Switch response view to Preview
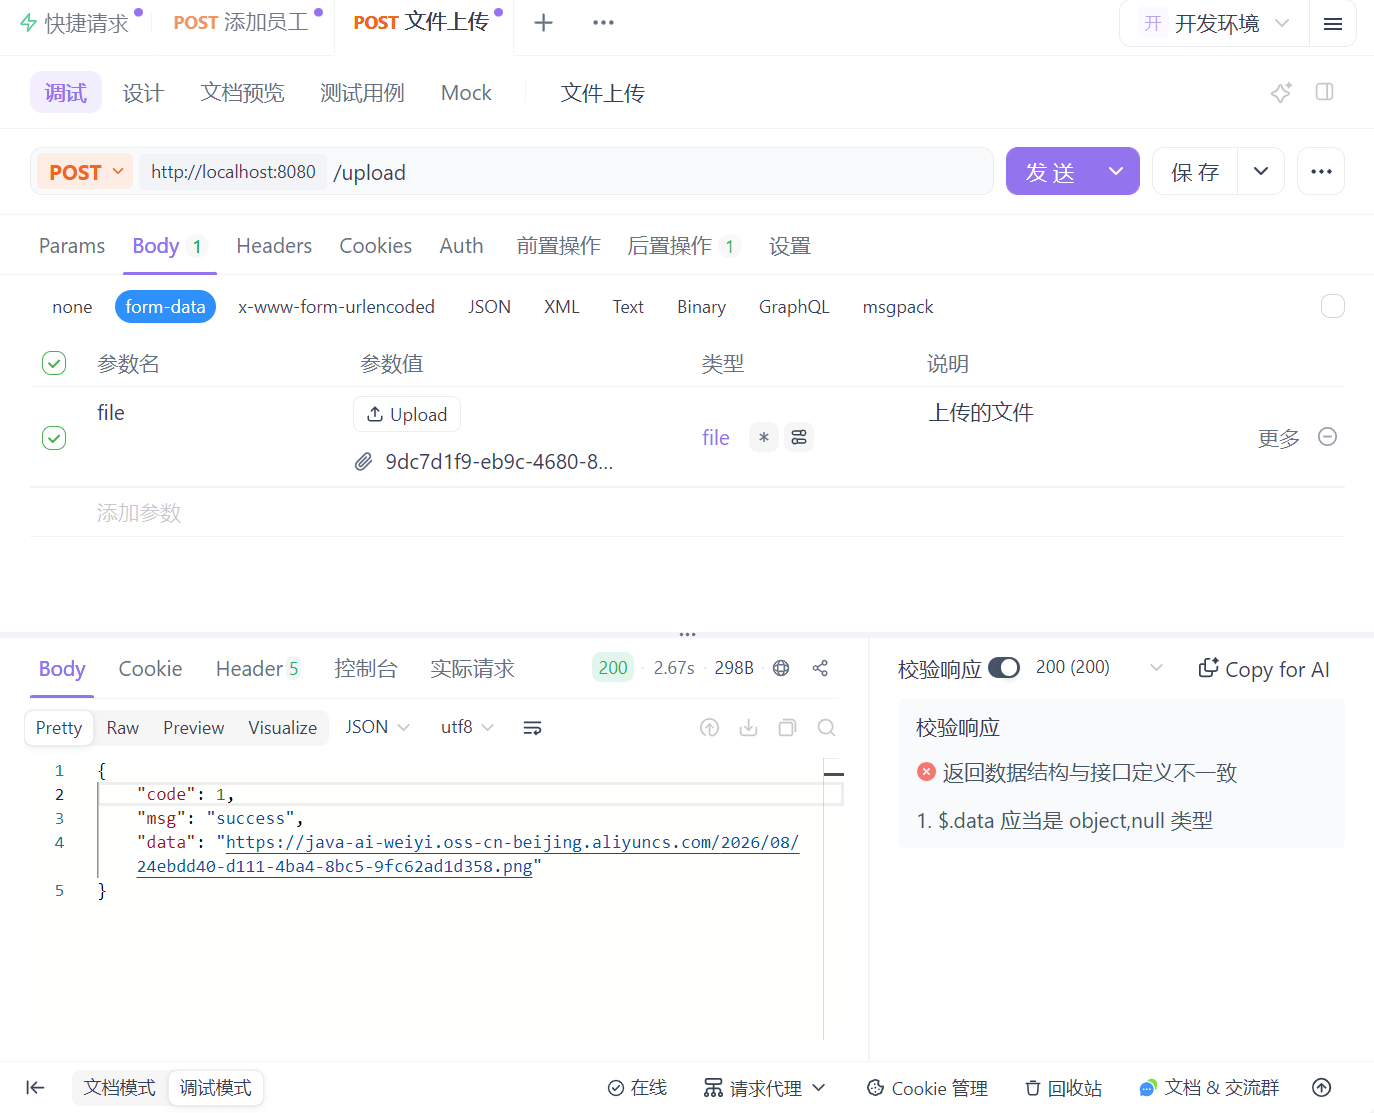Screen dimensions: 1374x1113 click(194, 728)
